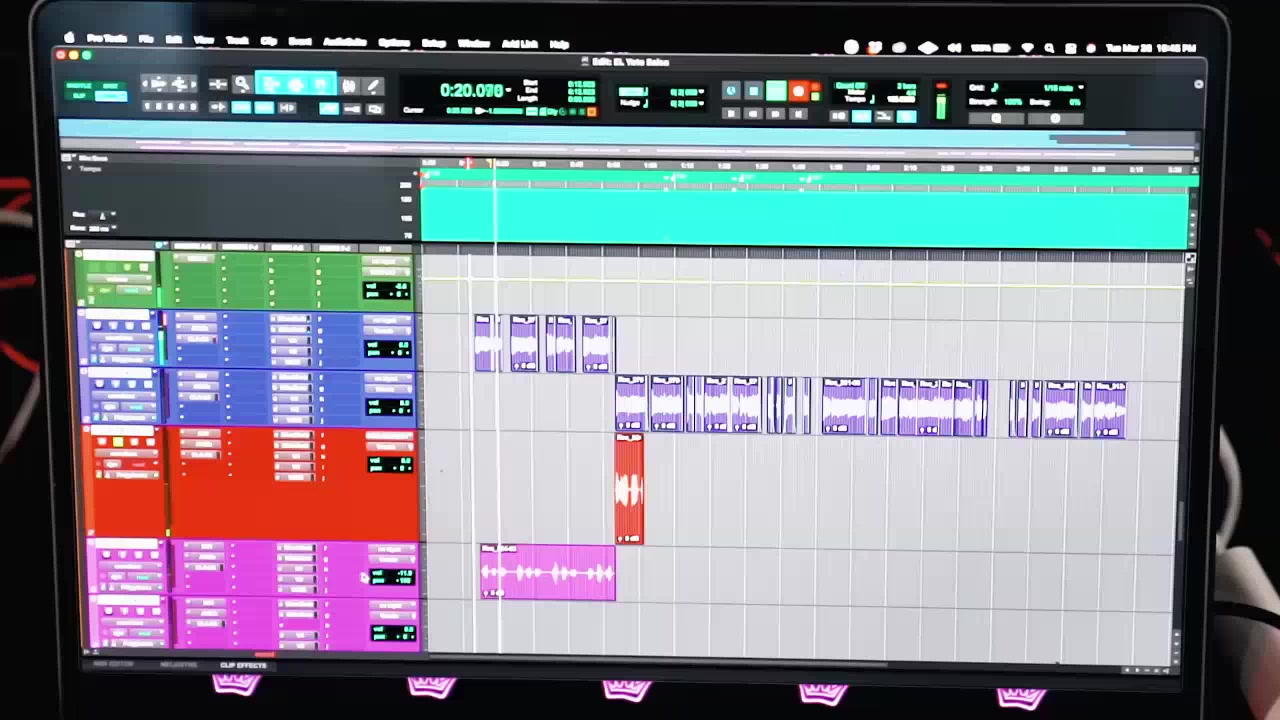1280x720 pixels.
Task: Select the first clip on the upper blue track
Action: (x=485, y=343)
